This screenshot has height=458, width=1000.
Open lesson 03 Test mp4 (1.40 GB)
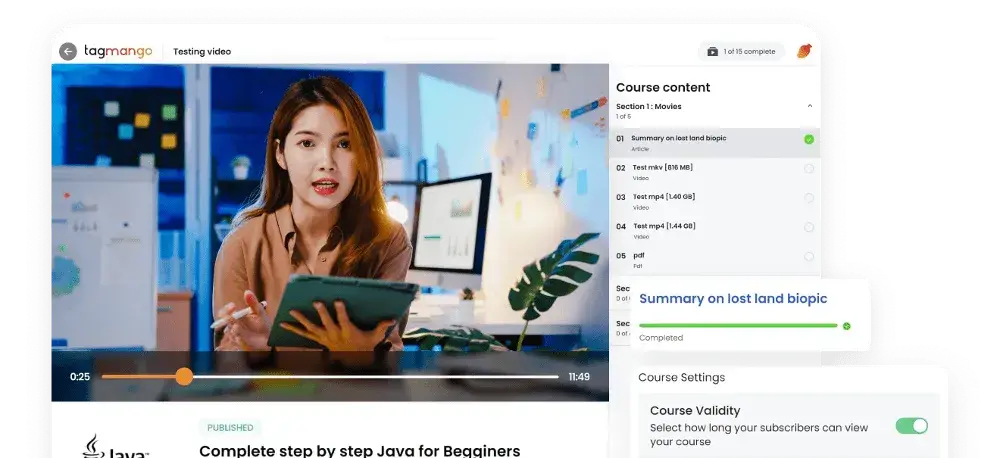click(x=714, y=202)
